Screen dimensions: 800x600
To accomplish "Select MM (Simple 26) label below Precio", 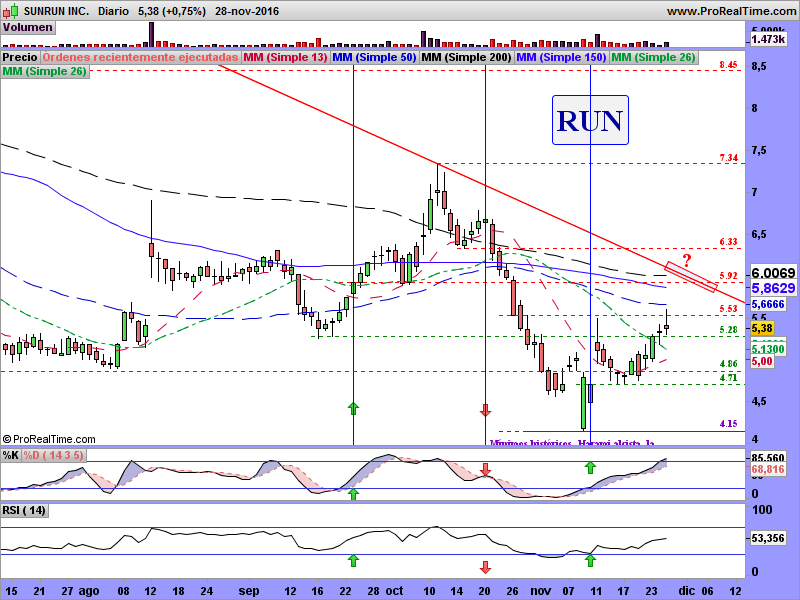I will [x=45, y=71].
